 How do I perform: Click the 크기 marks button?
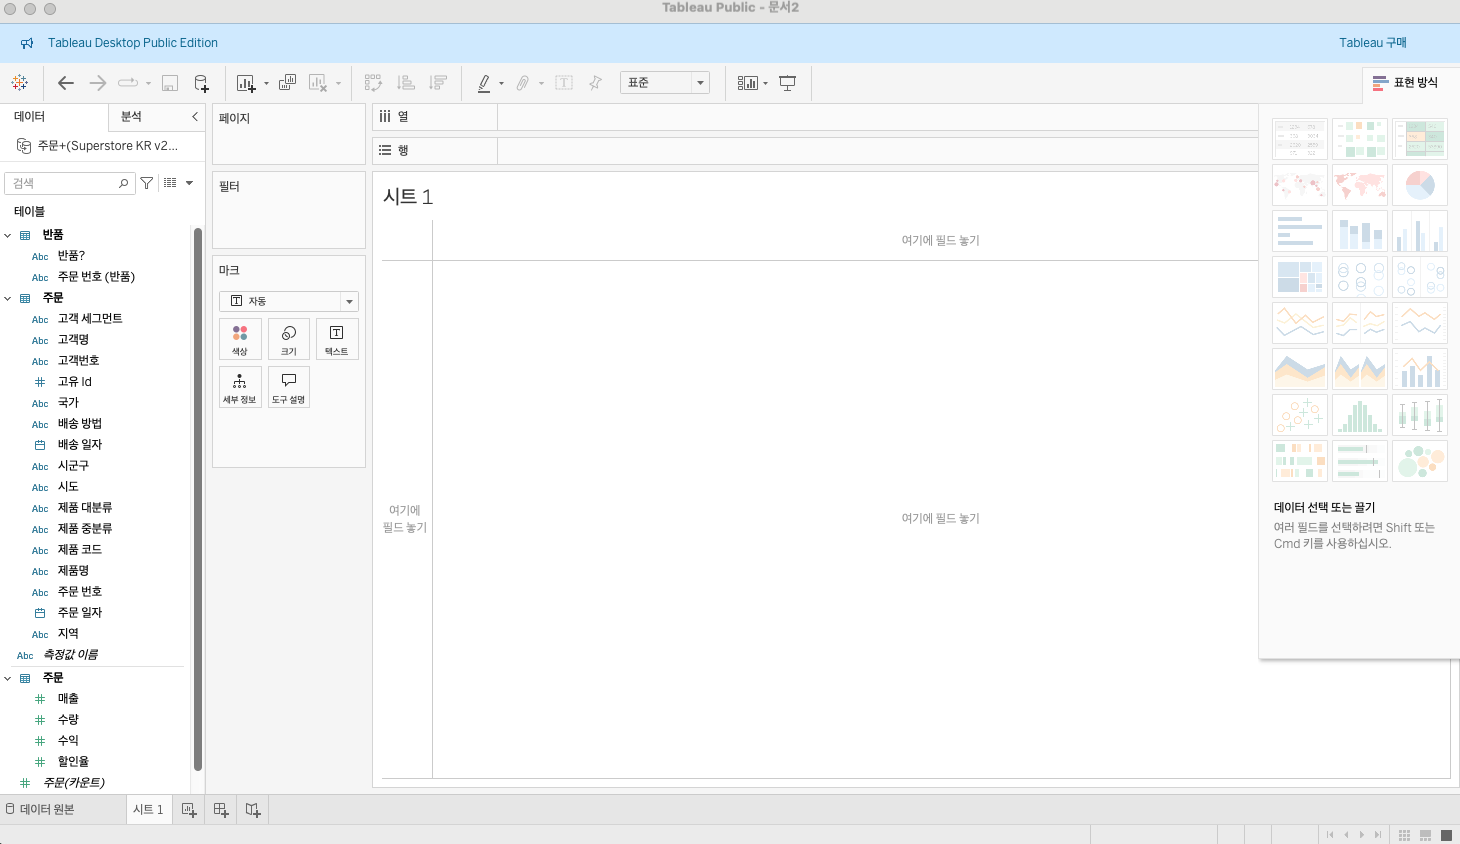(289, 339)
